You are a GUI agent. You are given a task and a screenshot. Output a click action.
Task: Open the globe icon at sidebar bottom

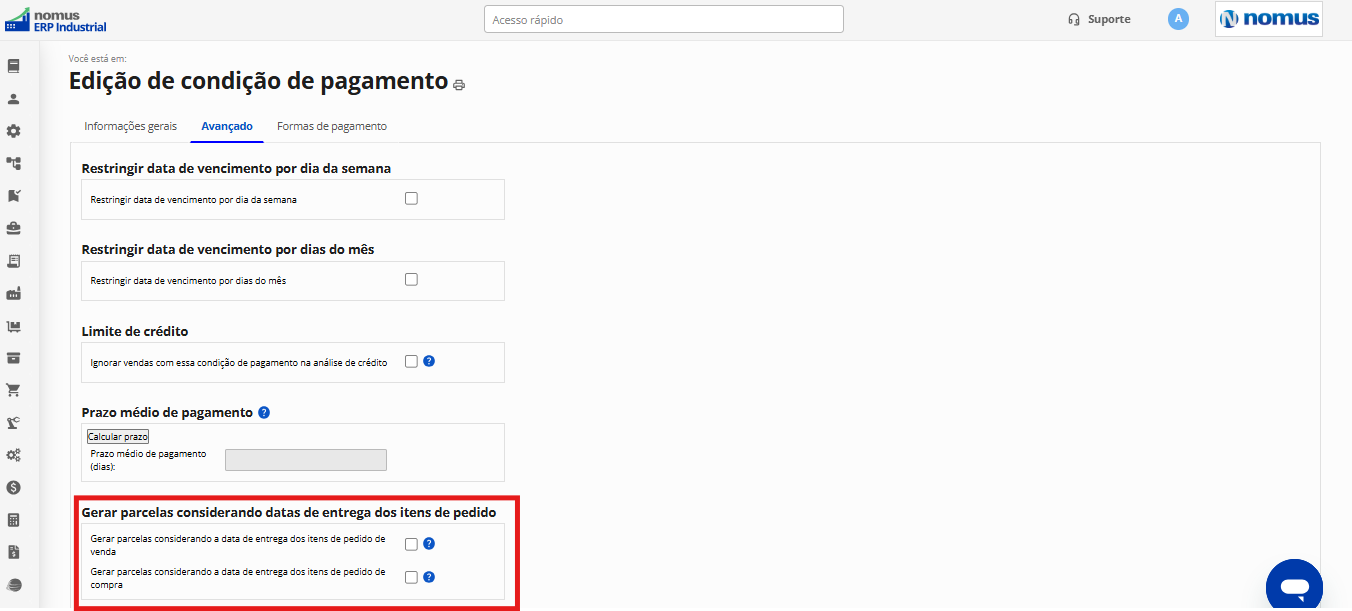tap(14, 585)
